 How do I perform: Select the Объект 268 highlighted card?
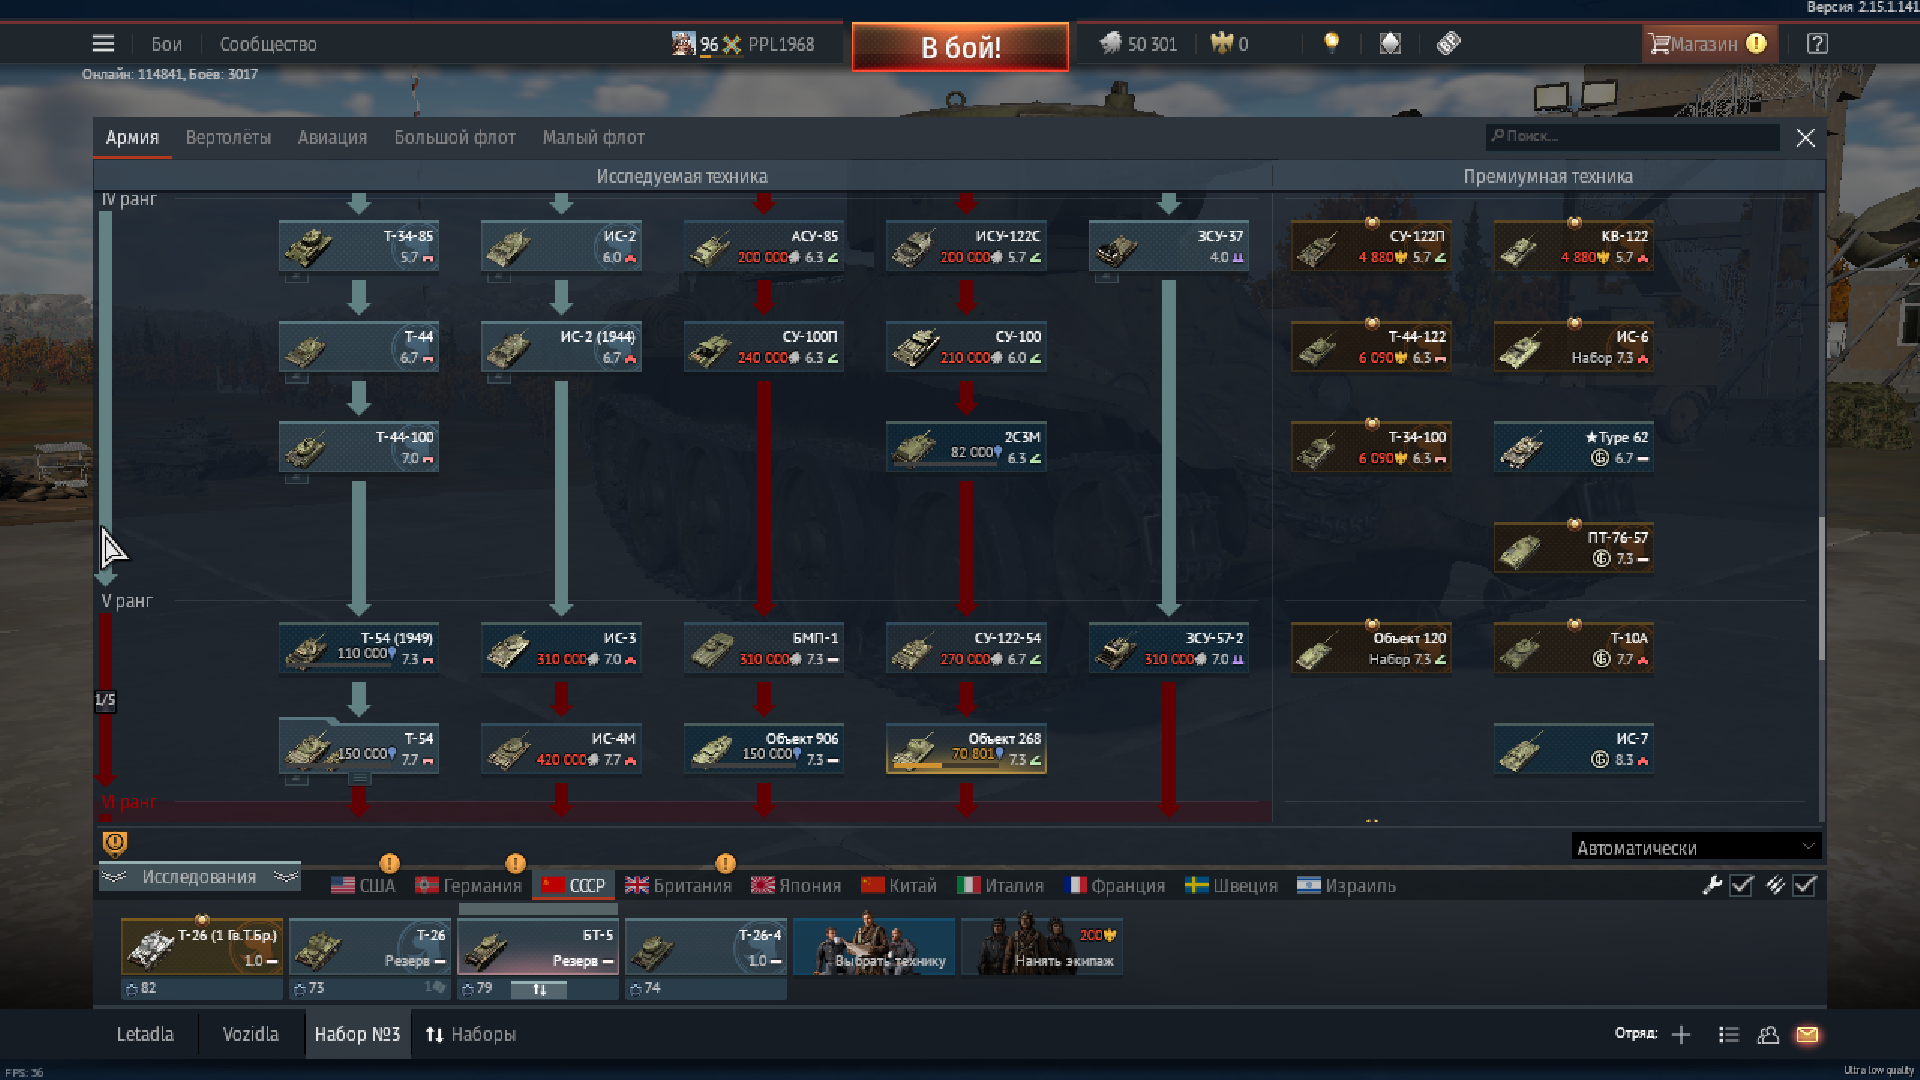(966, 748)
